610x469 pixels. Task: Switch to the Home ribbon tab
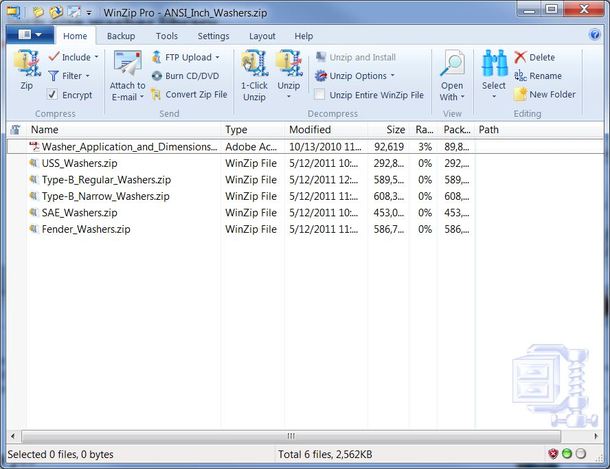click(75, 36)
